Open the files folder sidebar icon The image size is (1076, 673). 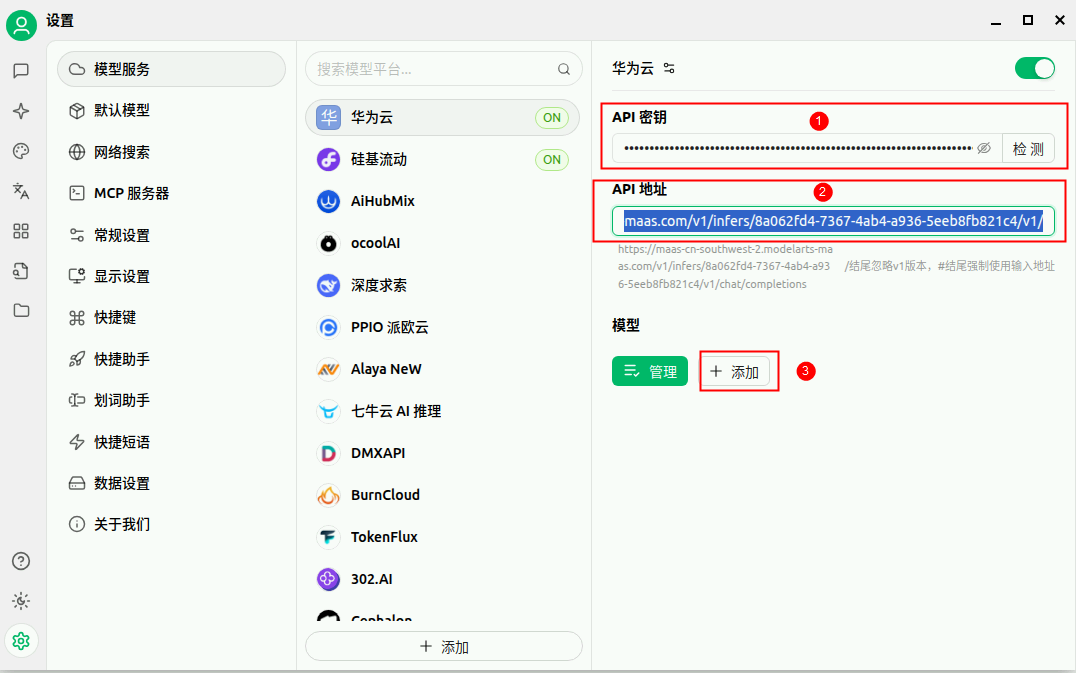coord(21,311)
